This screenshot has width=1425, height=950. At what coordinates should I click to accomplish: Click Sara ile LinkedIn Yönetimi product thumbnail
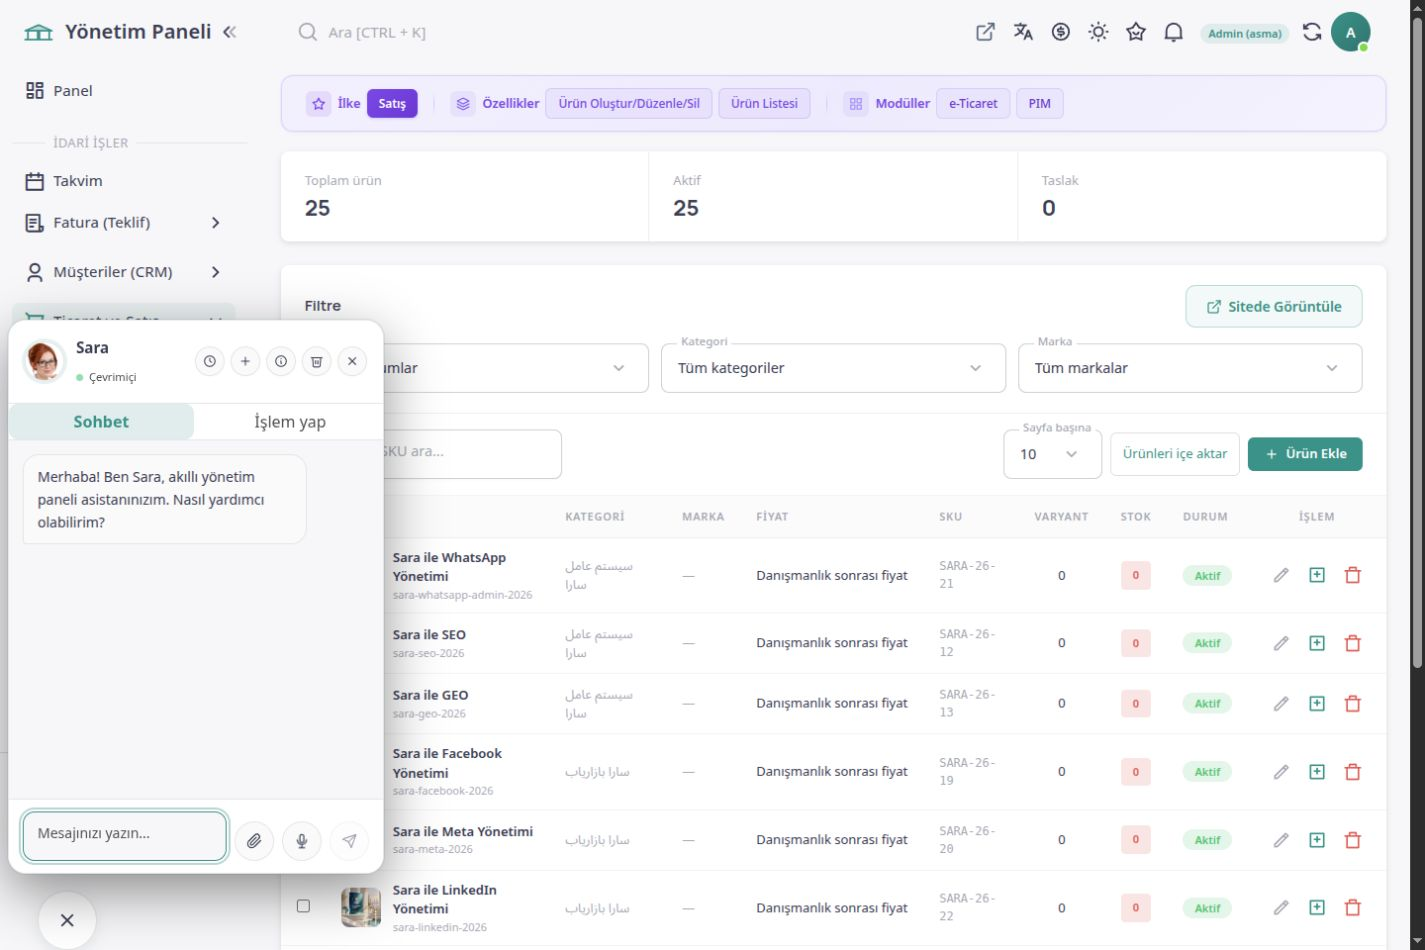361,907
